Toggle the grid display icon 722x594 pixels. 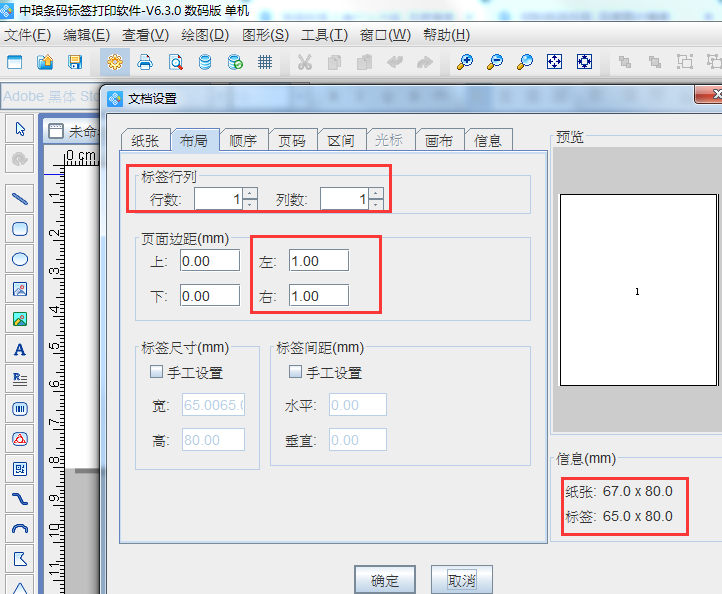click(x=265, y=62)
